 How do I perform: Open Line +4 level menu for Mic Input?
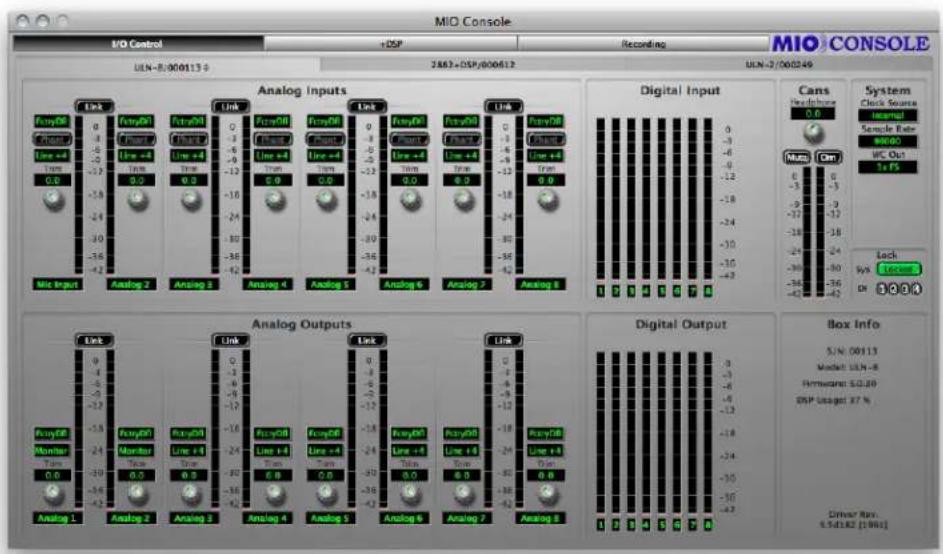tap(52, 156)
